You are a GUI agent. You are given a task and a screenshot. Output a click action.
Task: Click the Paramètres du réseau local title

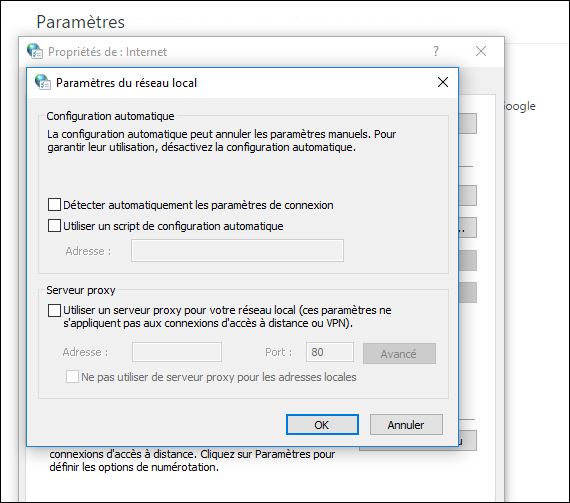click(126, 83)
